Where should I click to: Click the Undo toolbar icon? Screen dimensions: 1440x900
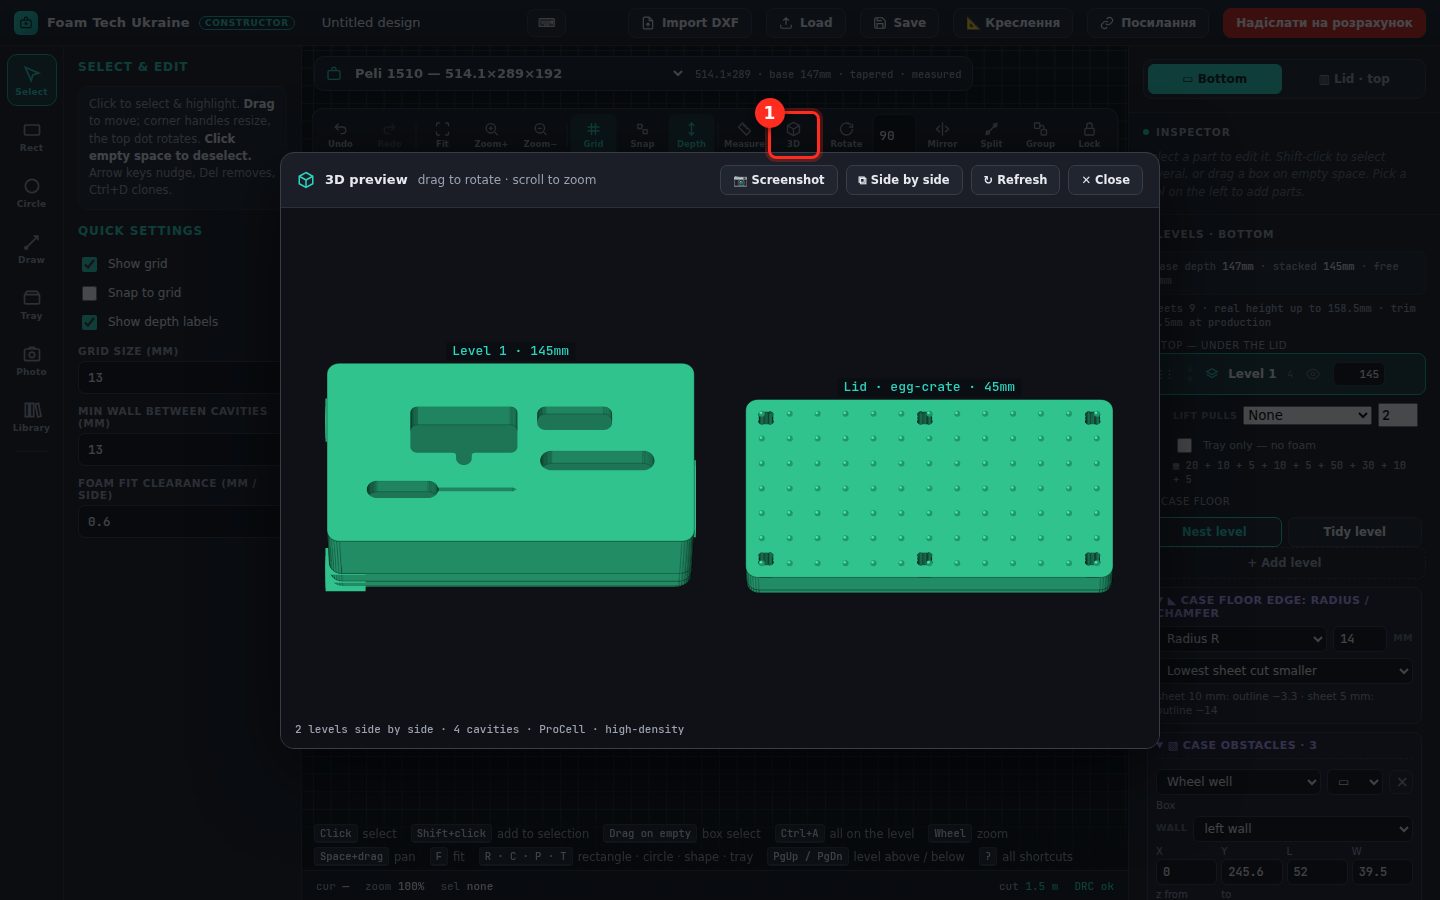pos(340,134)
